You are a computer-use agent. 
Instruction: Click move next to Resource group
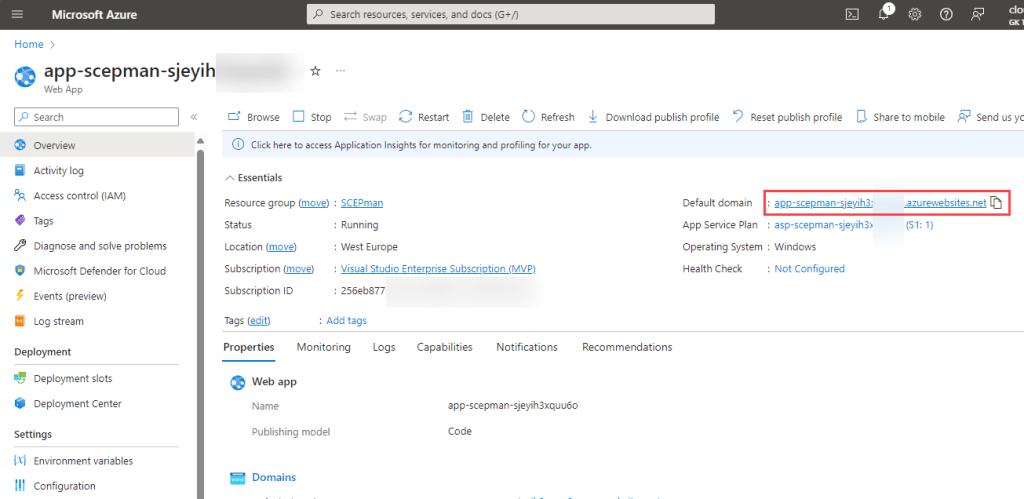[x=313, y=202]
